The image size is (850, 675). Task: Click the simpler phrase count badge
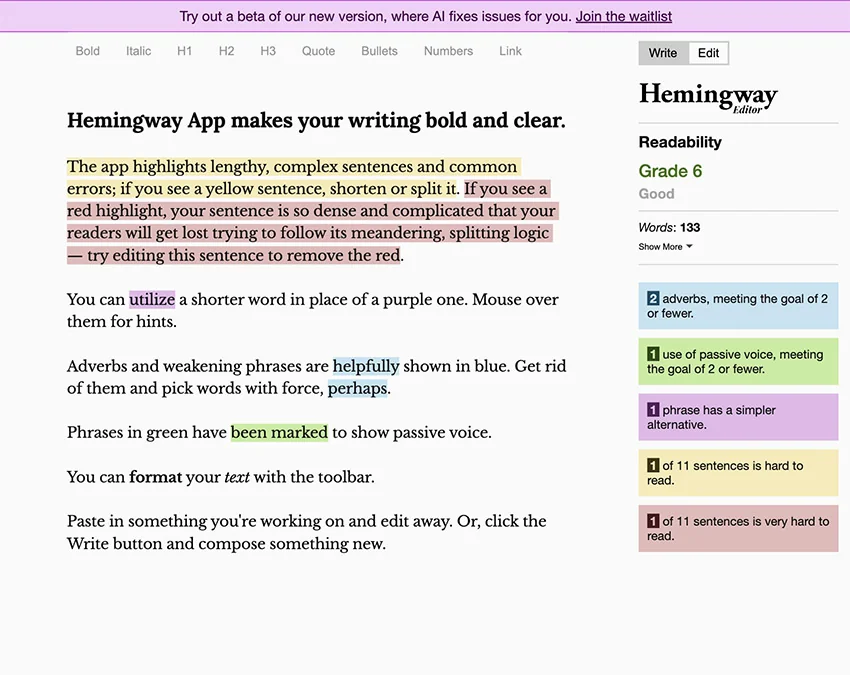tap(653, 410)
